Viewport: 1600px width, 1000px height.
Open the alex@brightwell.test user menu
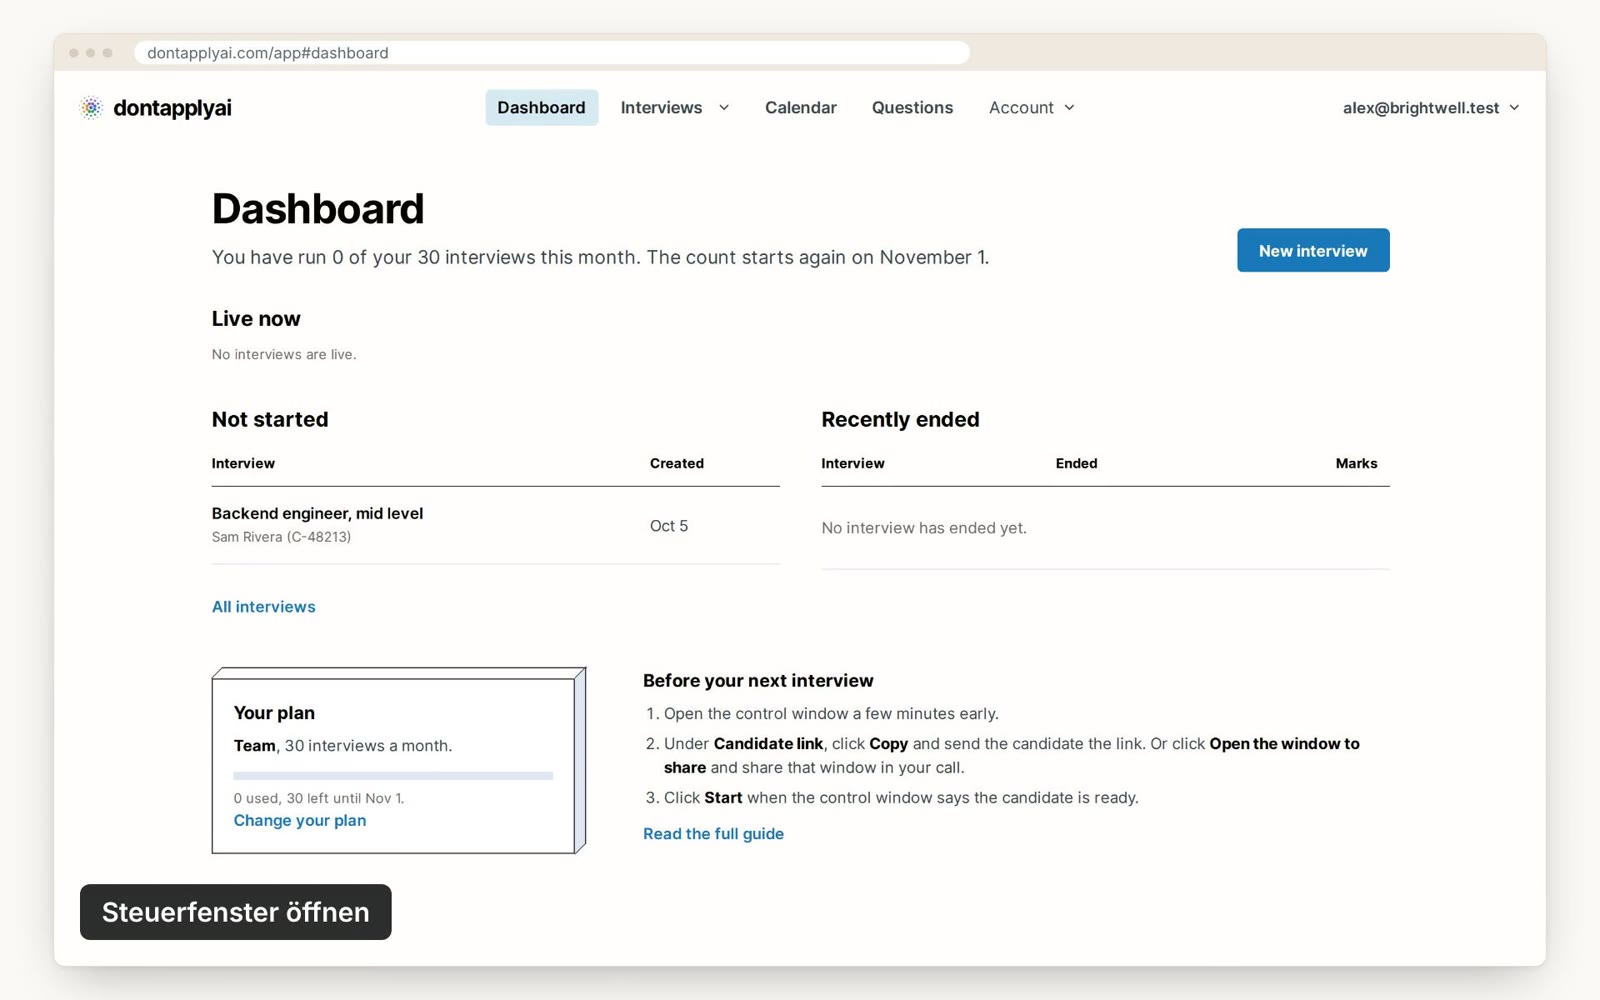click(x=1430, y=108)
